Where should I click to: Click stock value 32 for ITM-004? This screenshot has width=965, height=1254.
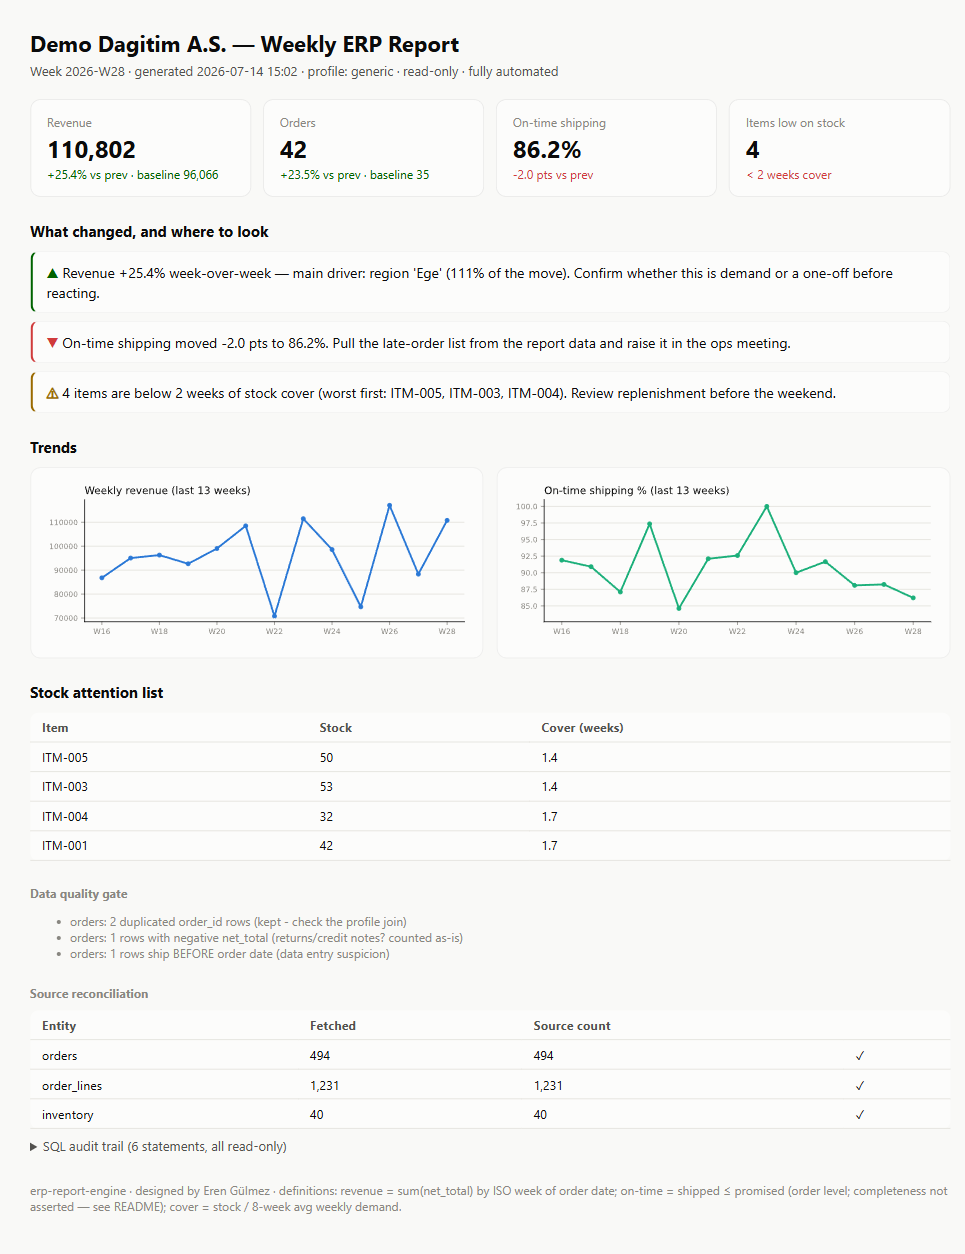point(326,817)
